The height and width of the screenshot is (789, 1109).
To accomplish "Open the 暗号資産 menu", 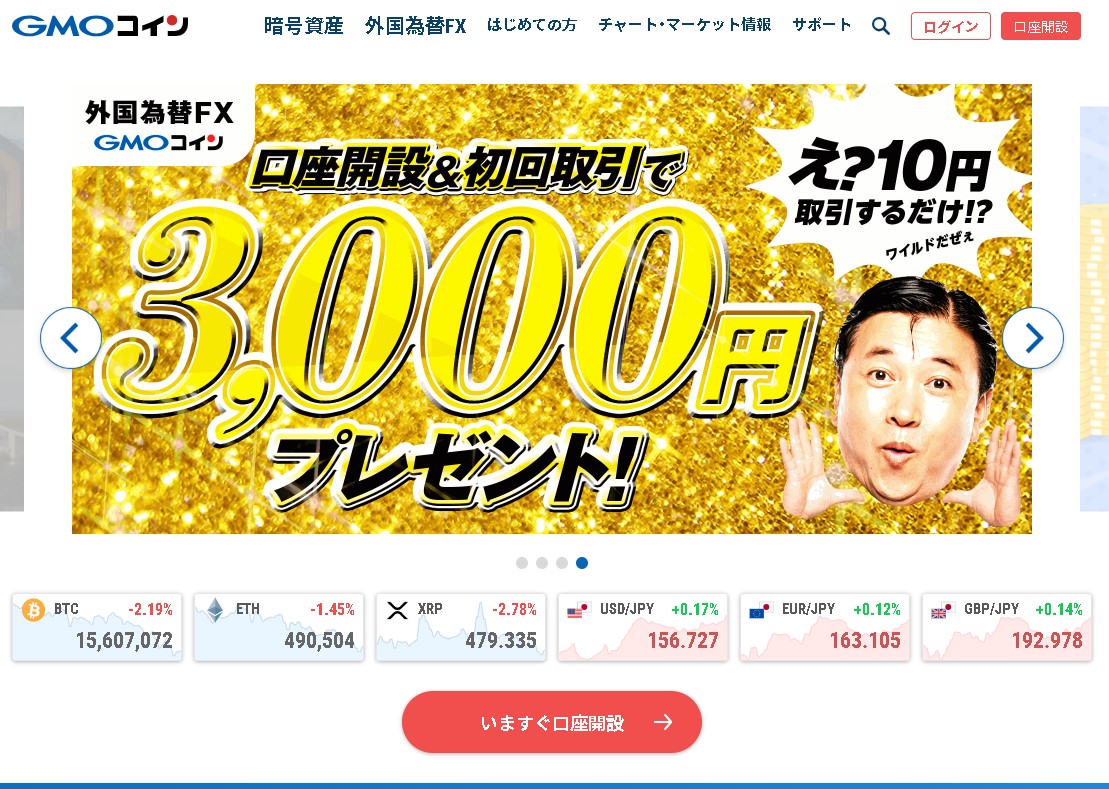I will click(x=303, y=26).
